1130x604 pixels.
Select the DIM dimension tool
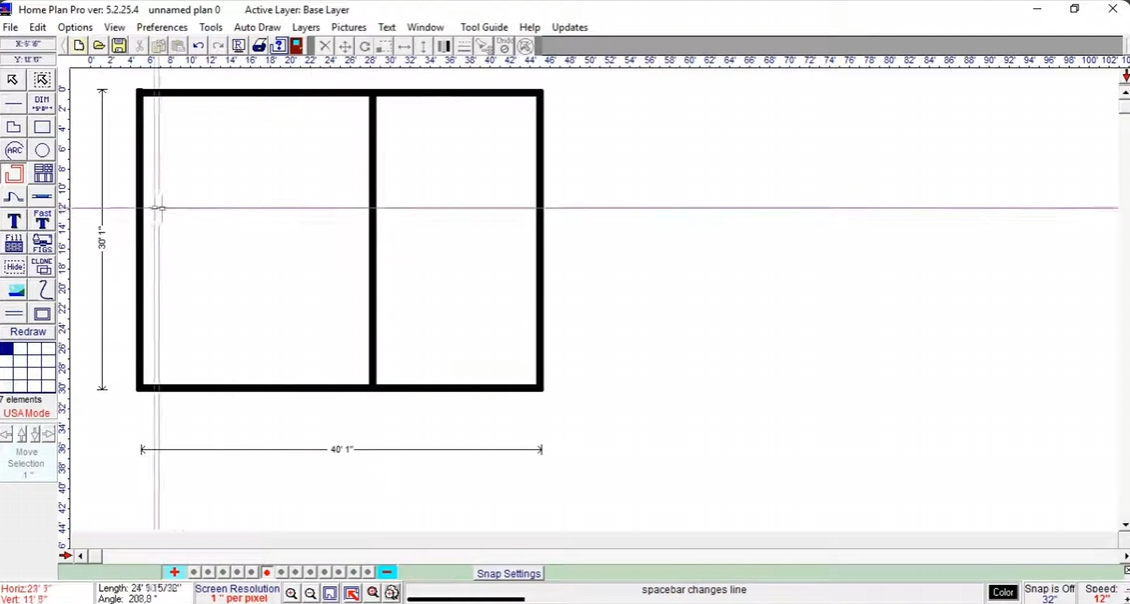click(x=42, y=103)
